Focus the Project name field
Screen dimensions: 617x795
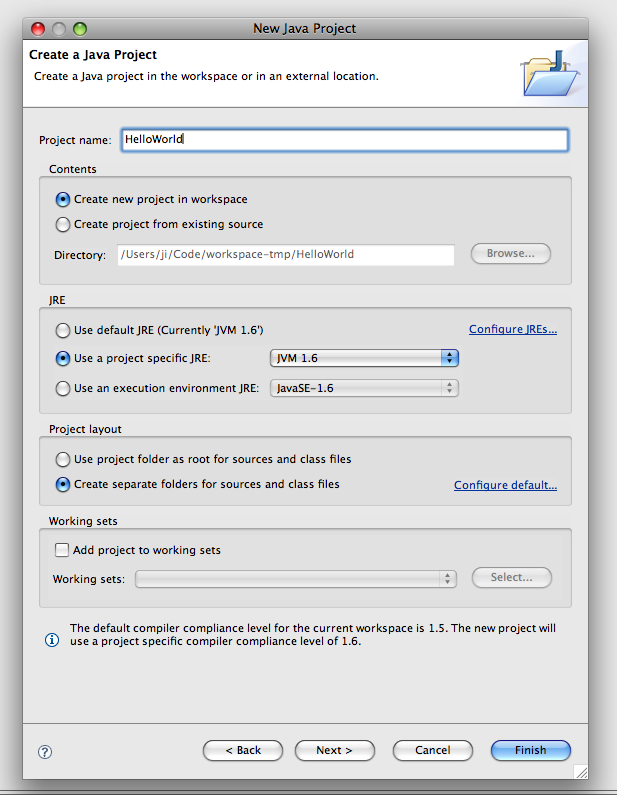click(345, 140)
